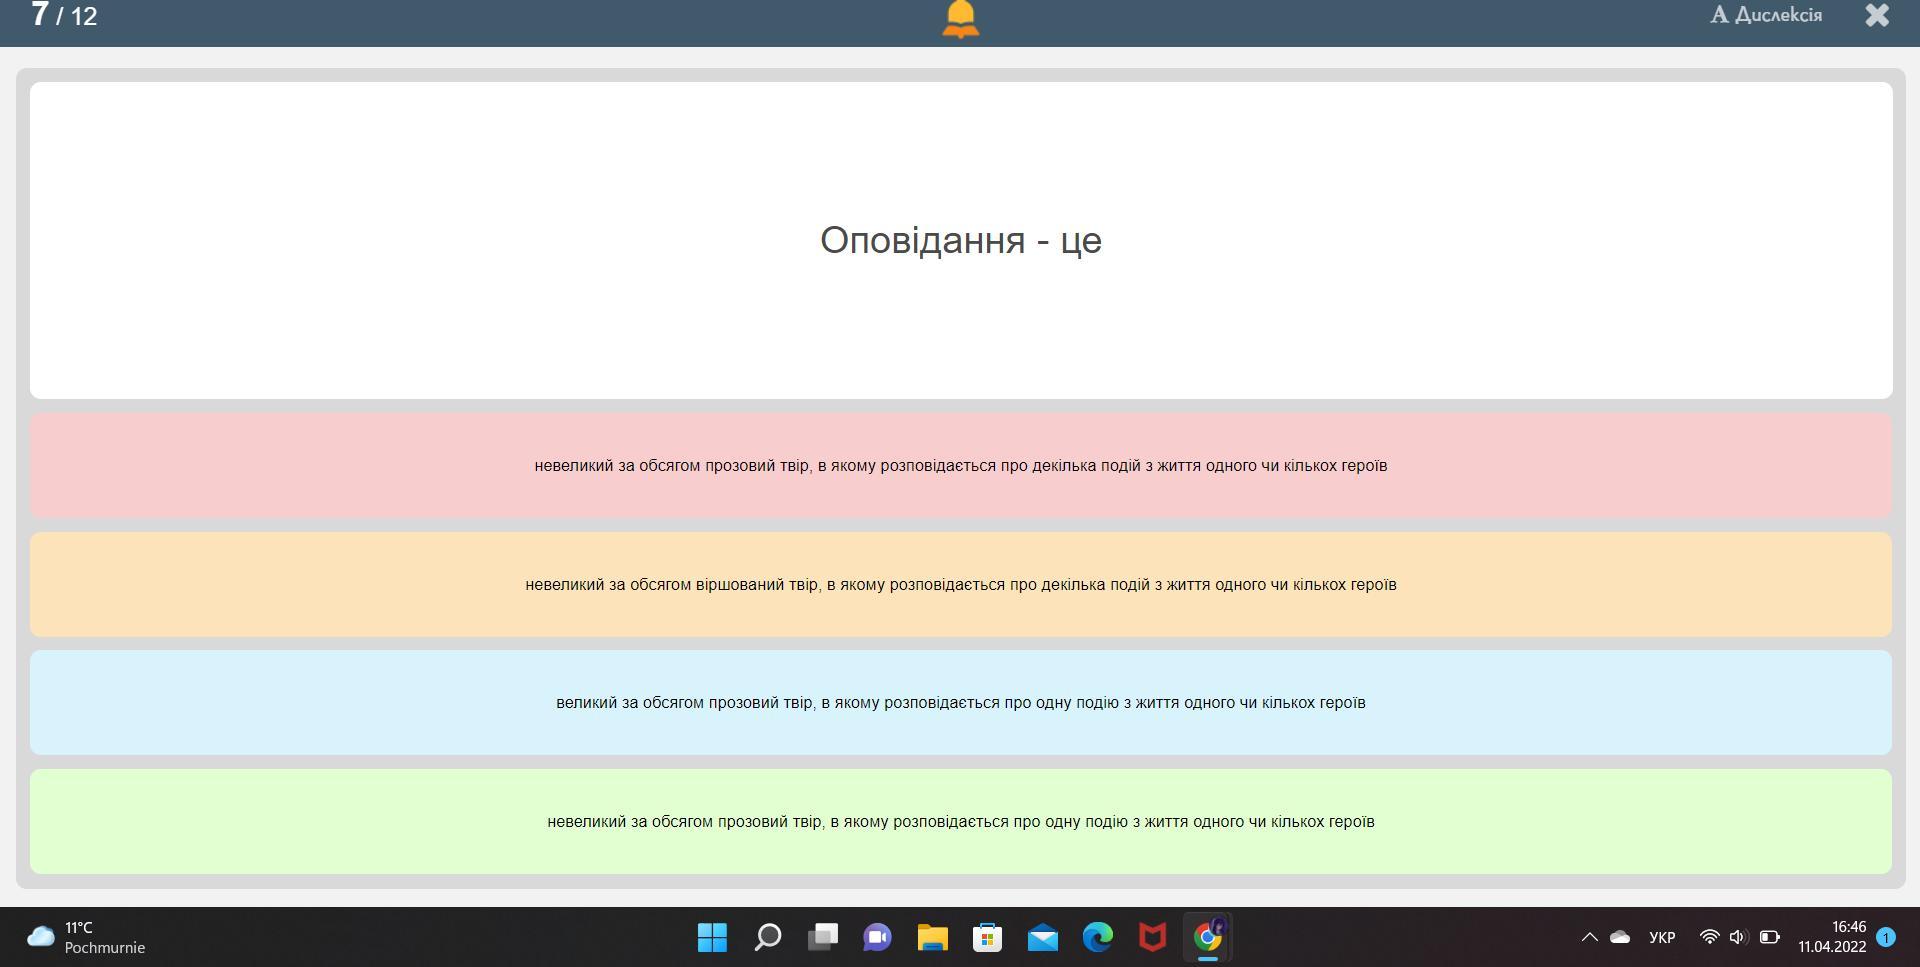Screen dimensions: 1920x967
Task: Close the quiz with the X icon
Action: (1877, 15)
